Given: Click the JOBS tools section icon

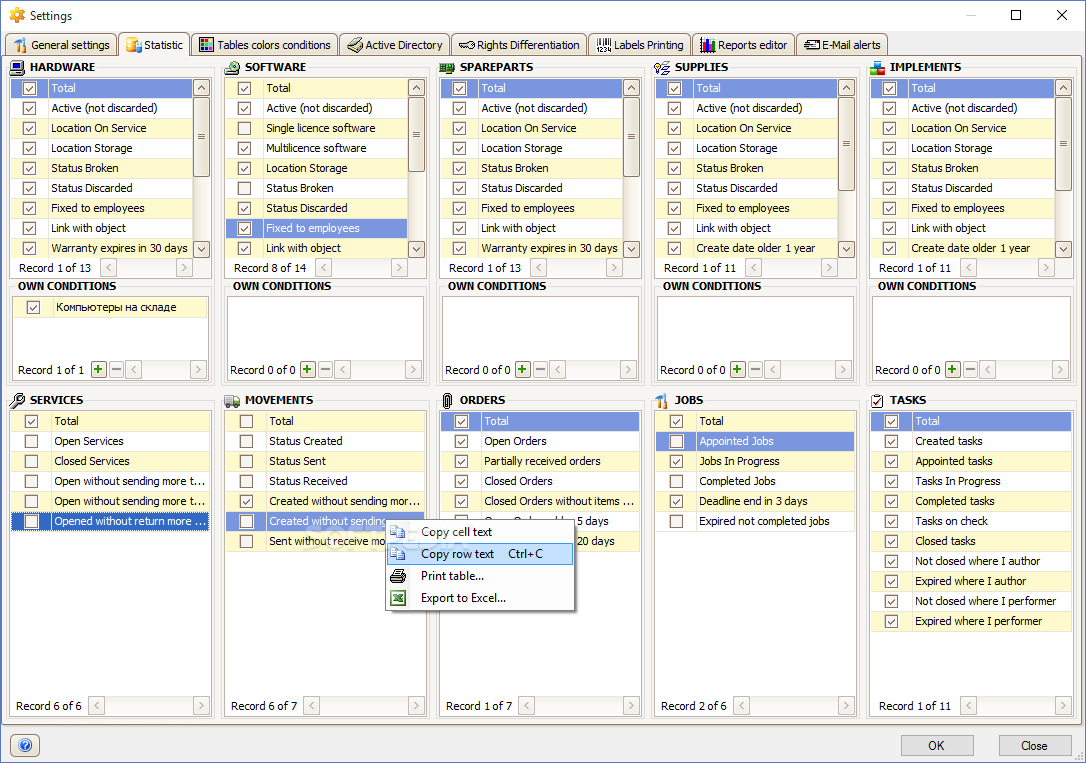Looking at the screenshot, I should point(662,400).
